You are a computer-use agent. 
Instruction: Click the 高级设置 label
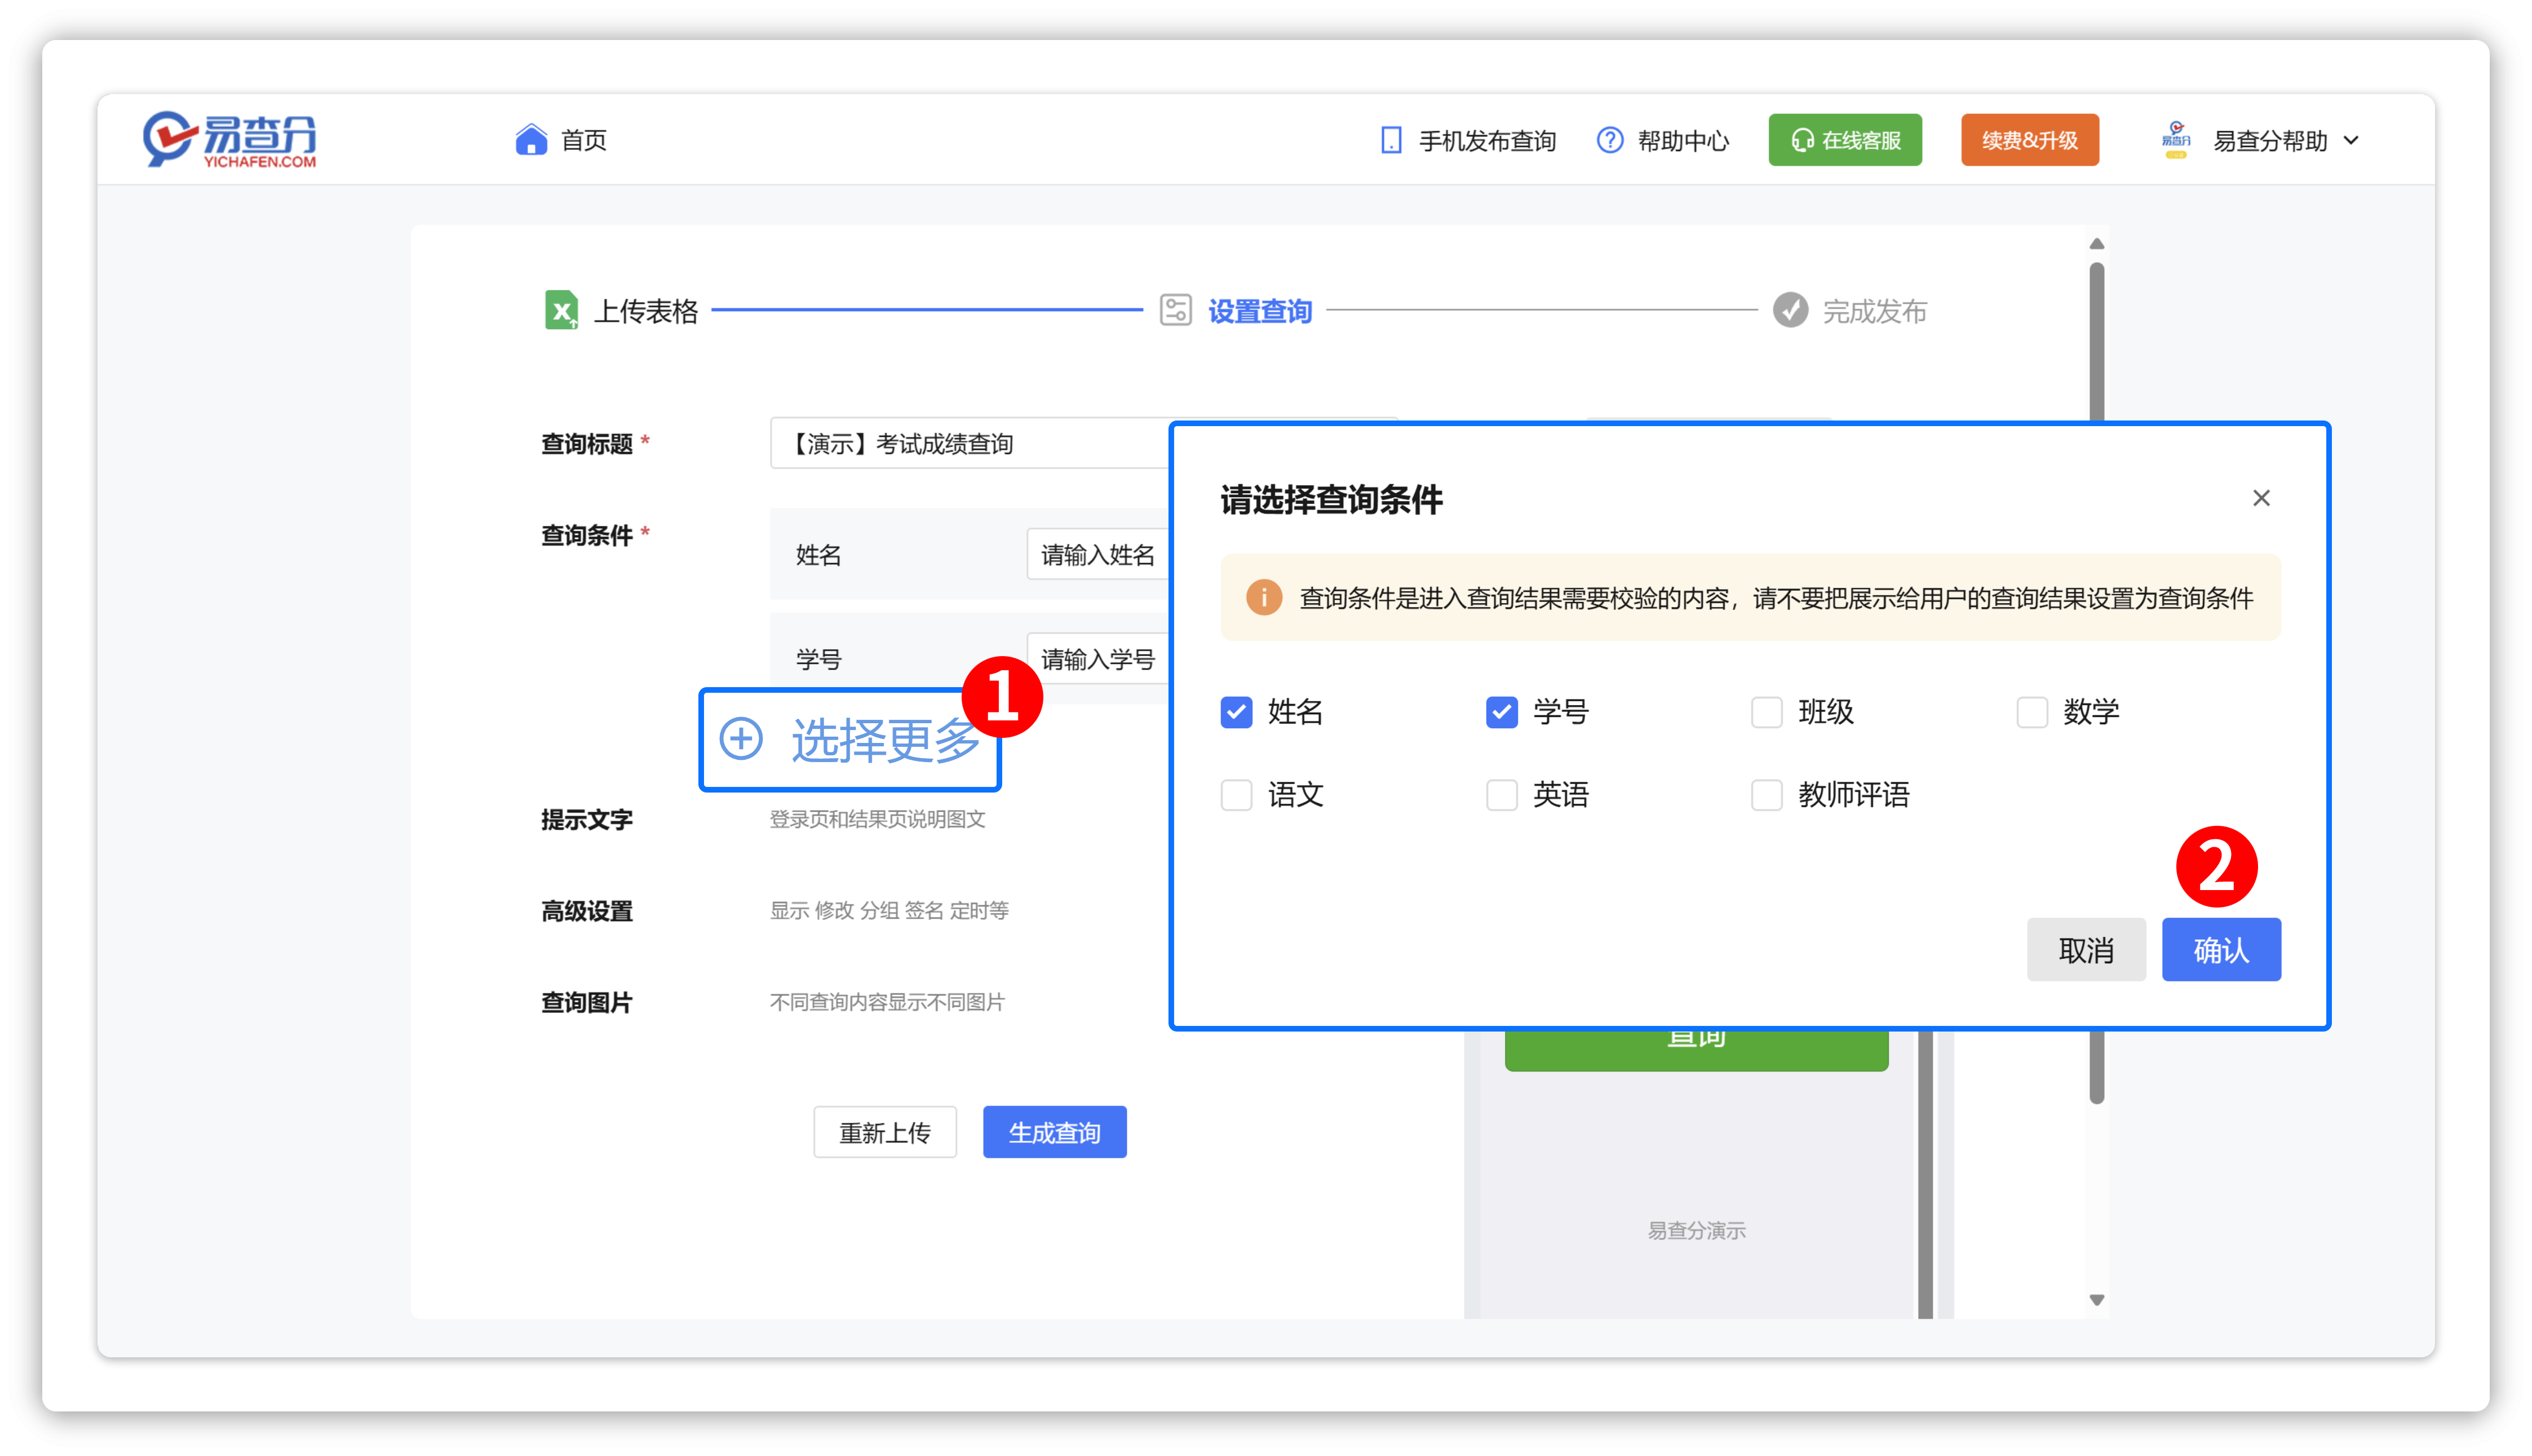(586, 911)
